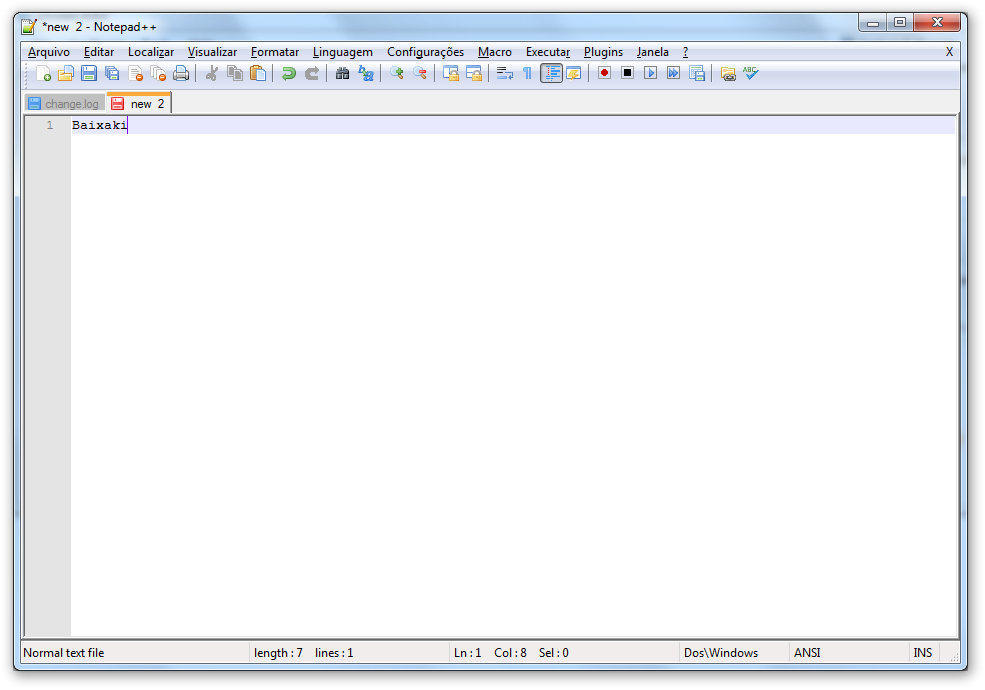Close document using the menu bar X
Image resolution: width=985 pixels, height=690 pixels.
(949, 52)
